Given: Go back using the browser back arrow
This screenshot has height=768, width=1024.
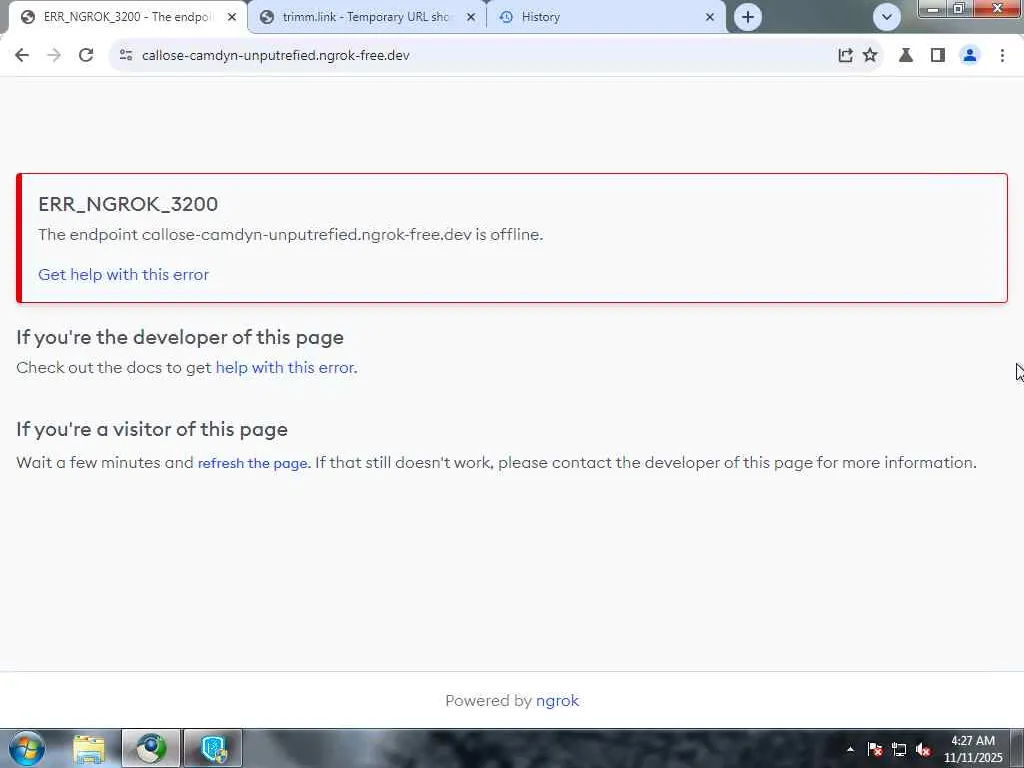Looking at the screenshot, I should [22, 55].
